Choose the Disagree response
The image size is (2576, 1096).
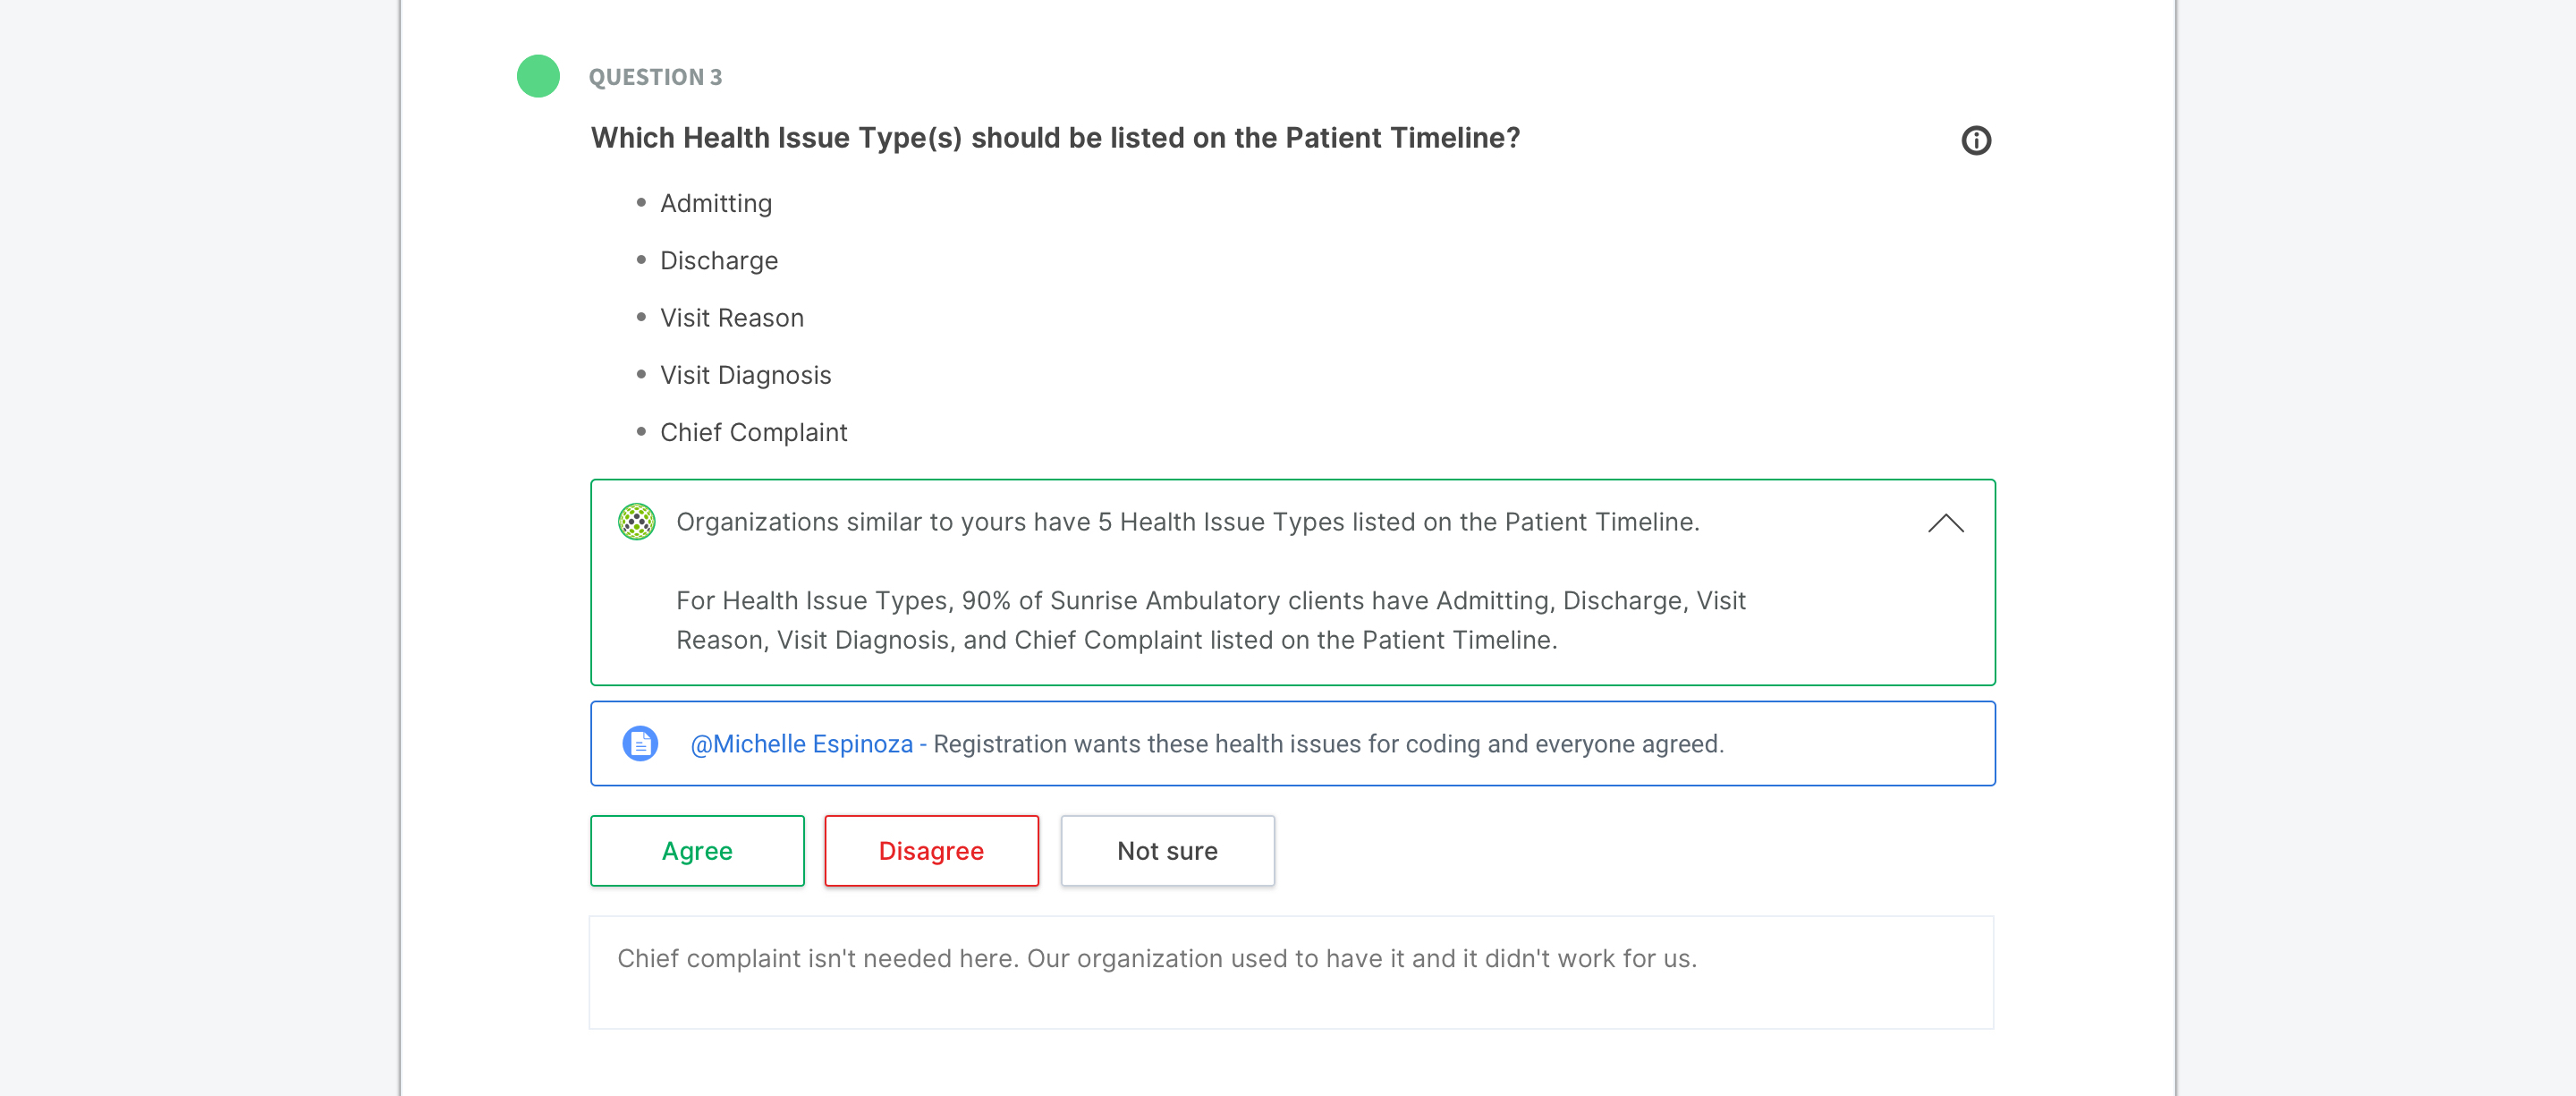(x=931, y=850)
